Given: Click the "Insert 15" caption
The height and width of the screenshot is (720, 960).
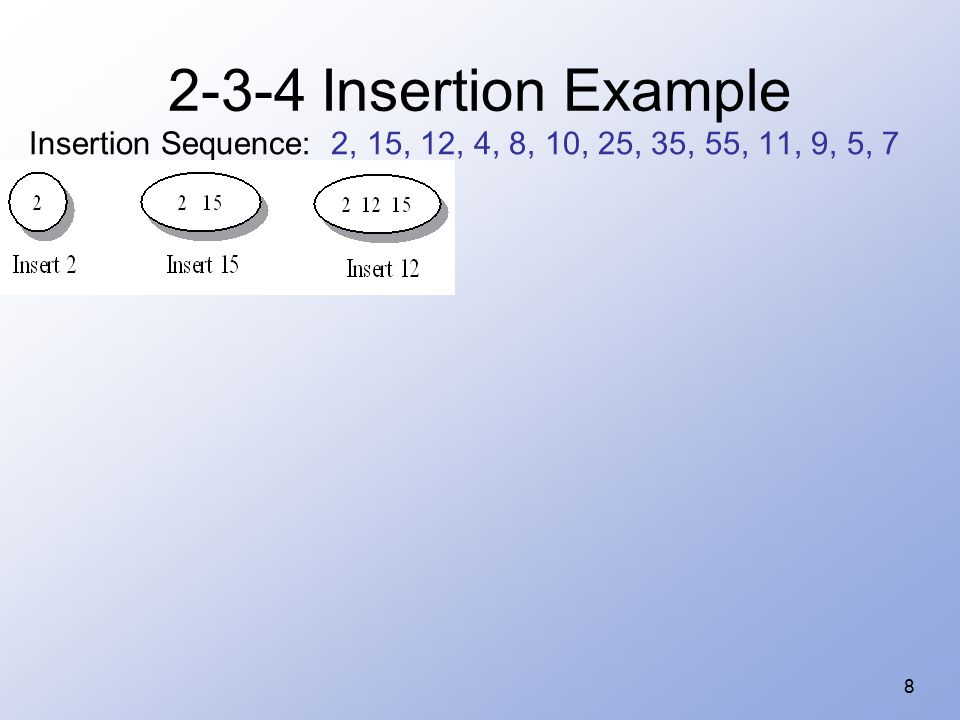Looking at the screenshot, I should (203, 265).
